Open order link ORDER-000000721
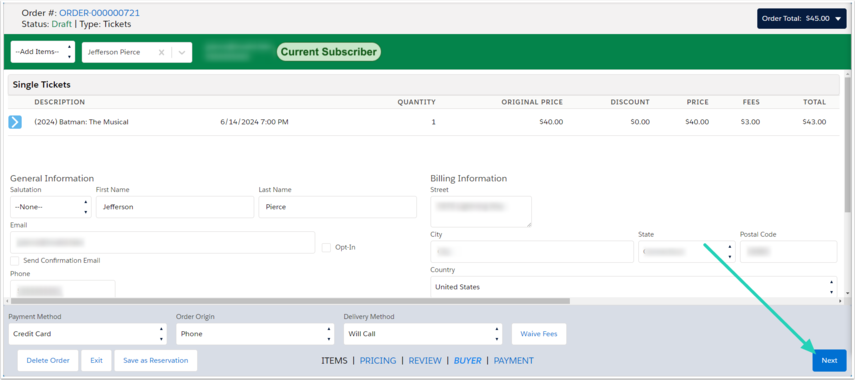 click(x=99, y=13)
